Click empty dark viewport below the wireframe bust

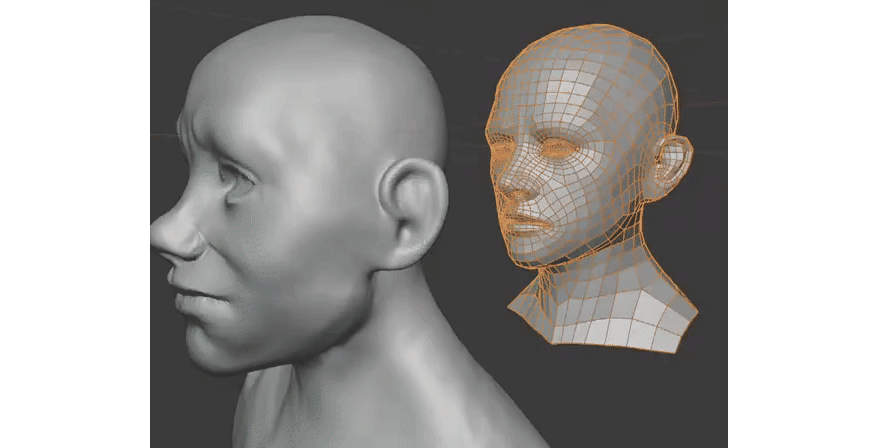(x=620, y=400)
